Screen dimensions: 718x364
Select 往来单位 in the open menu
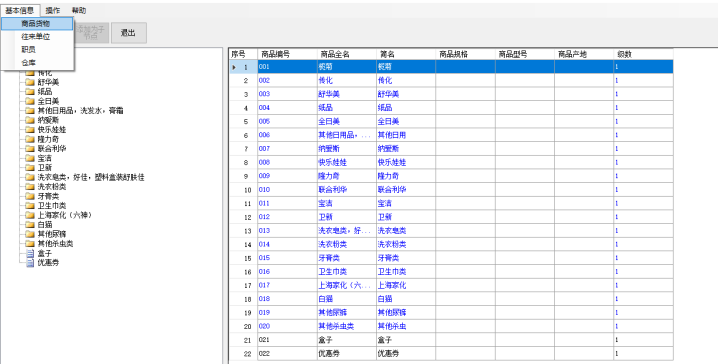(37, 37)
